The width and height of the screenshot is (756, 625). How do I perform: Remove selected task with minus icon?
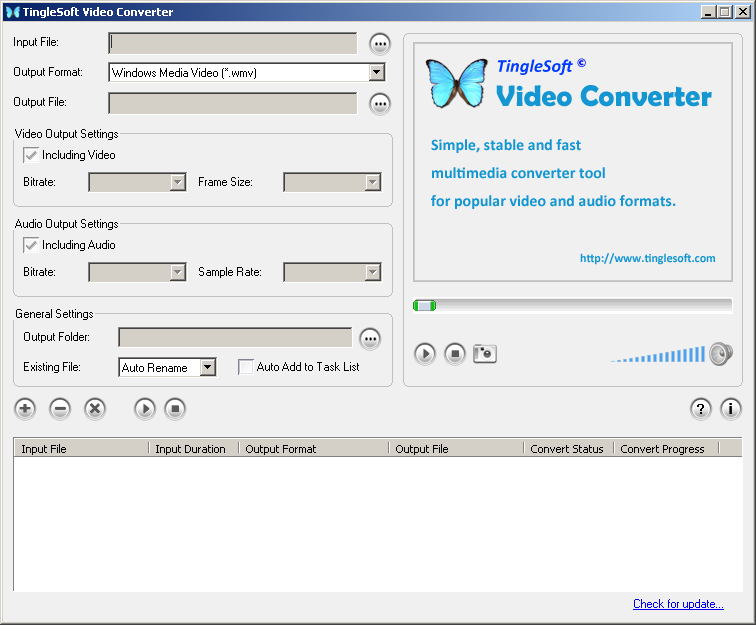60,409
